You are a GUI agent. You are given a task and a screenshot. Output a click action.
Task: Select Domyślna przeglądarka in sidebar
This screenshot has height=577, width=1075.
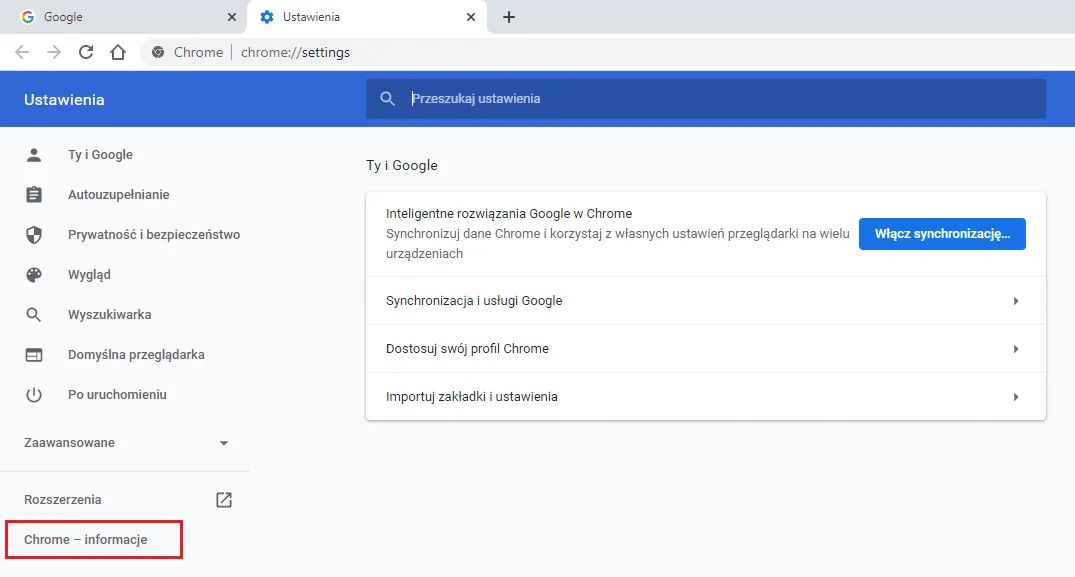(x=136, y=355)
